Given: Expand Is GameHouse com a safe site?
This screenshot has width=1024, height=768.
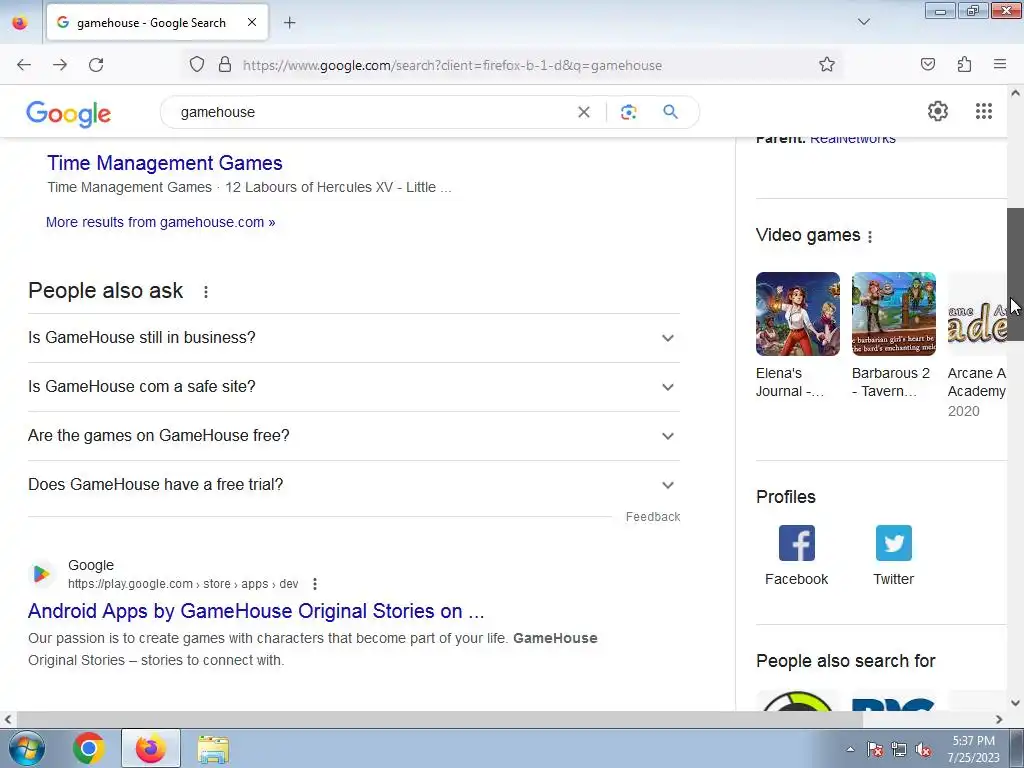Looking at the screenshot, I should point(354,387).
